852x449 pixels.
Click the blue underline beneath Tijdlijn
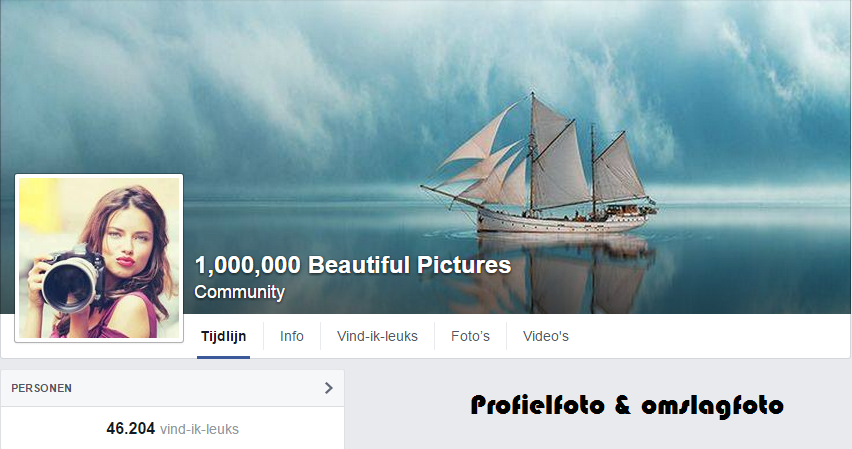(223, 357)
